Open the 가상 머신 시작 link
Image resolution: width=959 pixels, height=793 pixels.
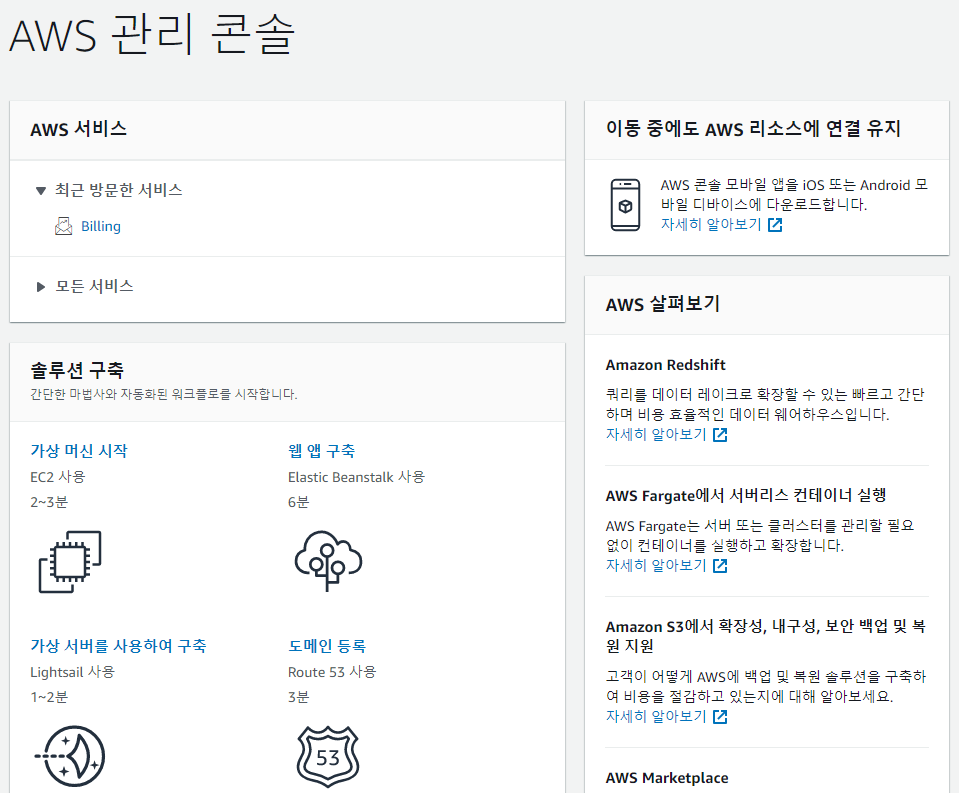79,451
